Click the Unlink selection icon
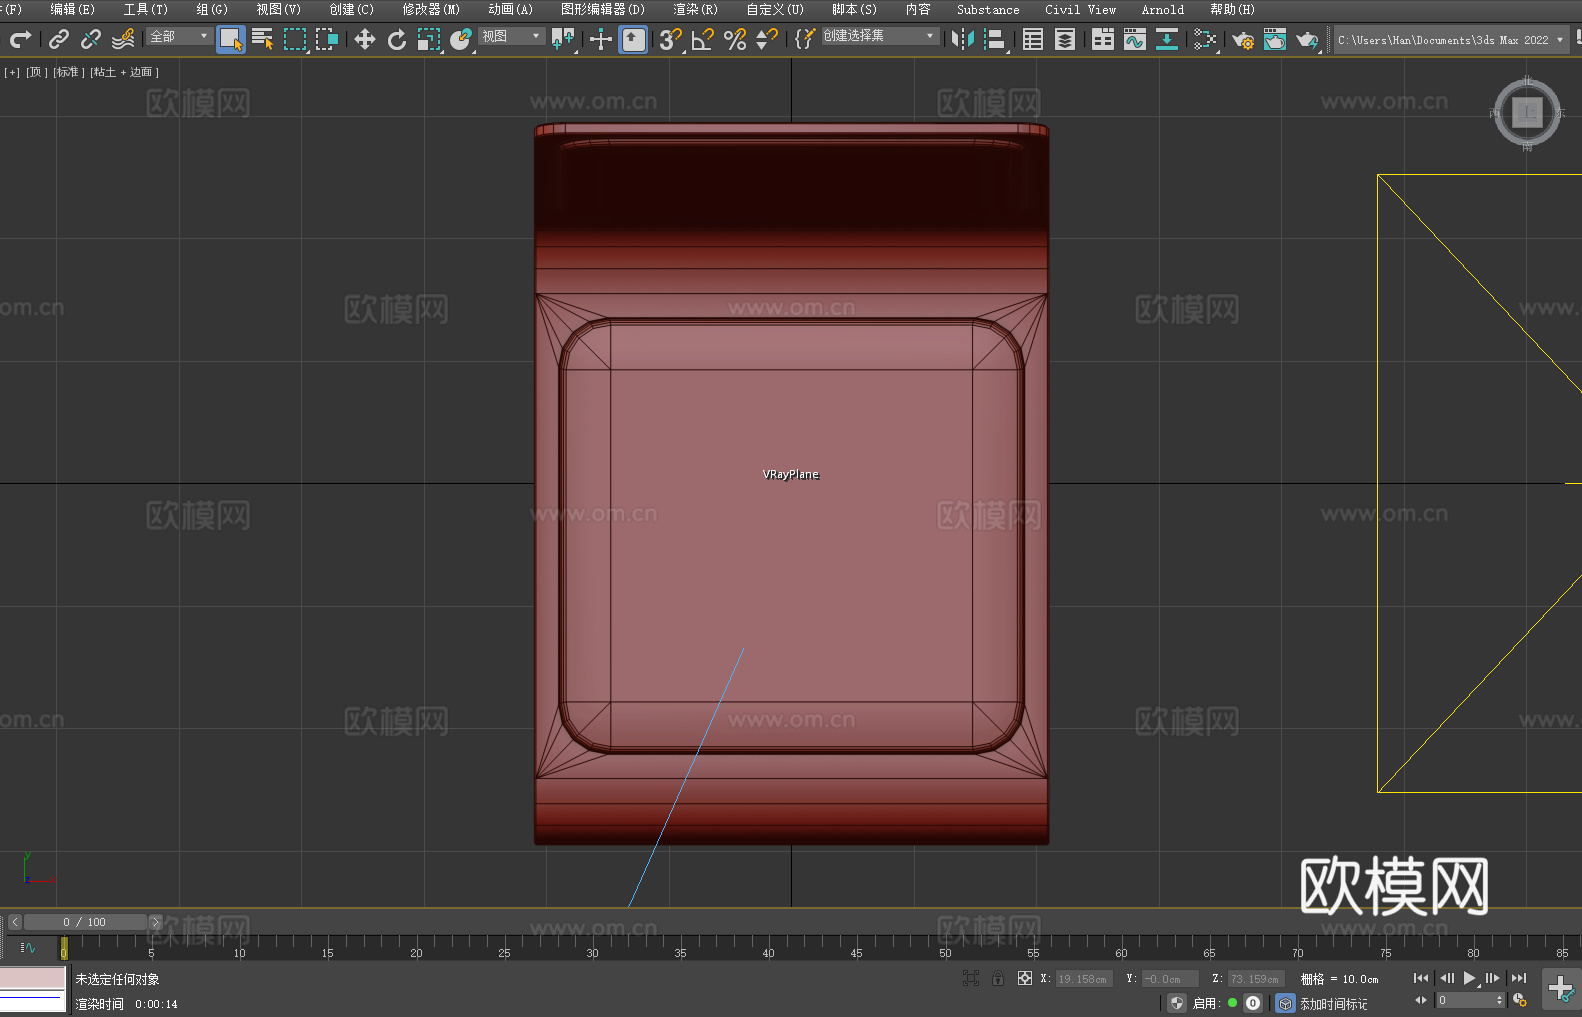The height and width of the screenshot is (1017, 1582). (x=91, y=39)
